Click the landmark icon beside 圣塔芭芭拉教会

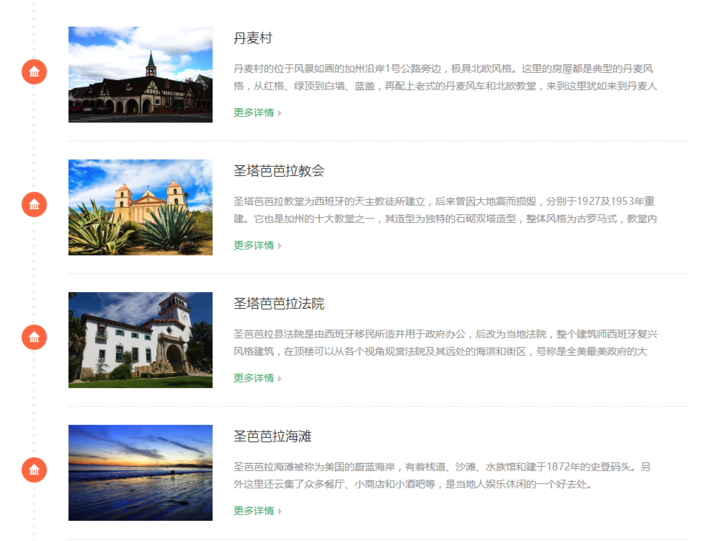pyautogui.click(x=34, y=205)
